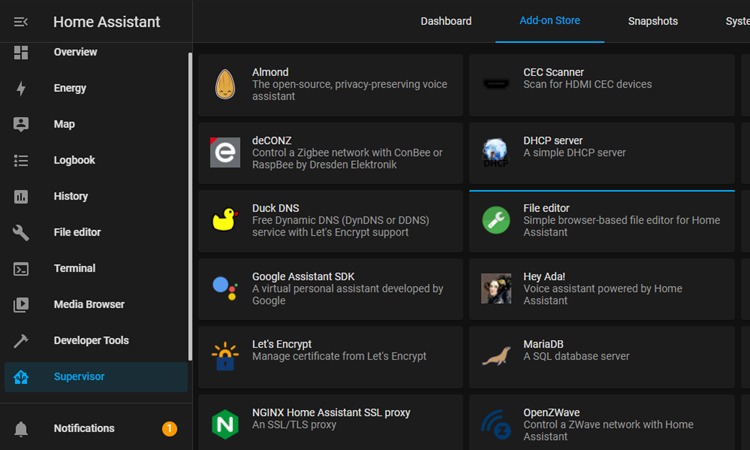Open the Logbook list icon
750x450 pixels.
click(x=21, y=160)
